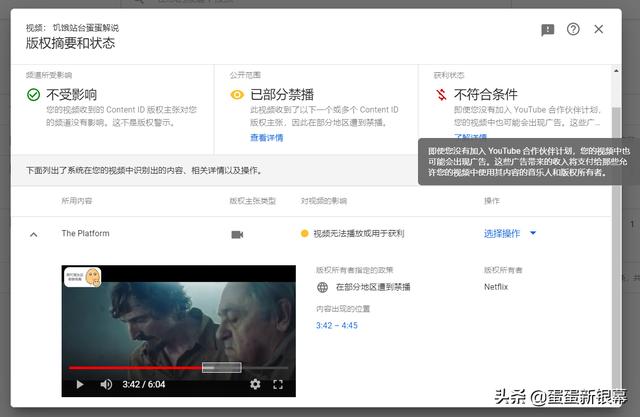Click the yellow eye icon beside 已部分禁播
This screenshot has height=417, width=640.
click(x=237, y=95)
